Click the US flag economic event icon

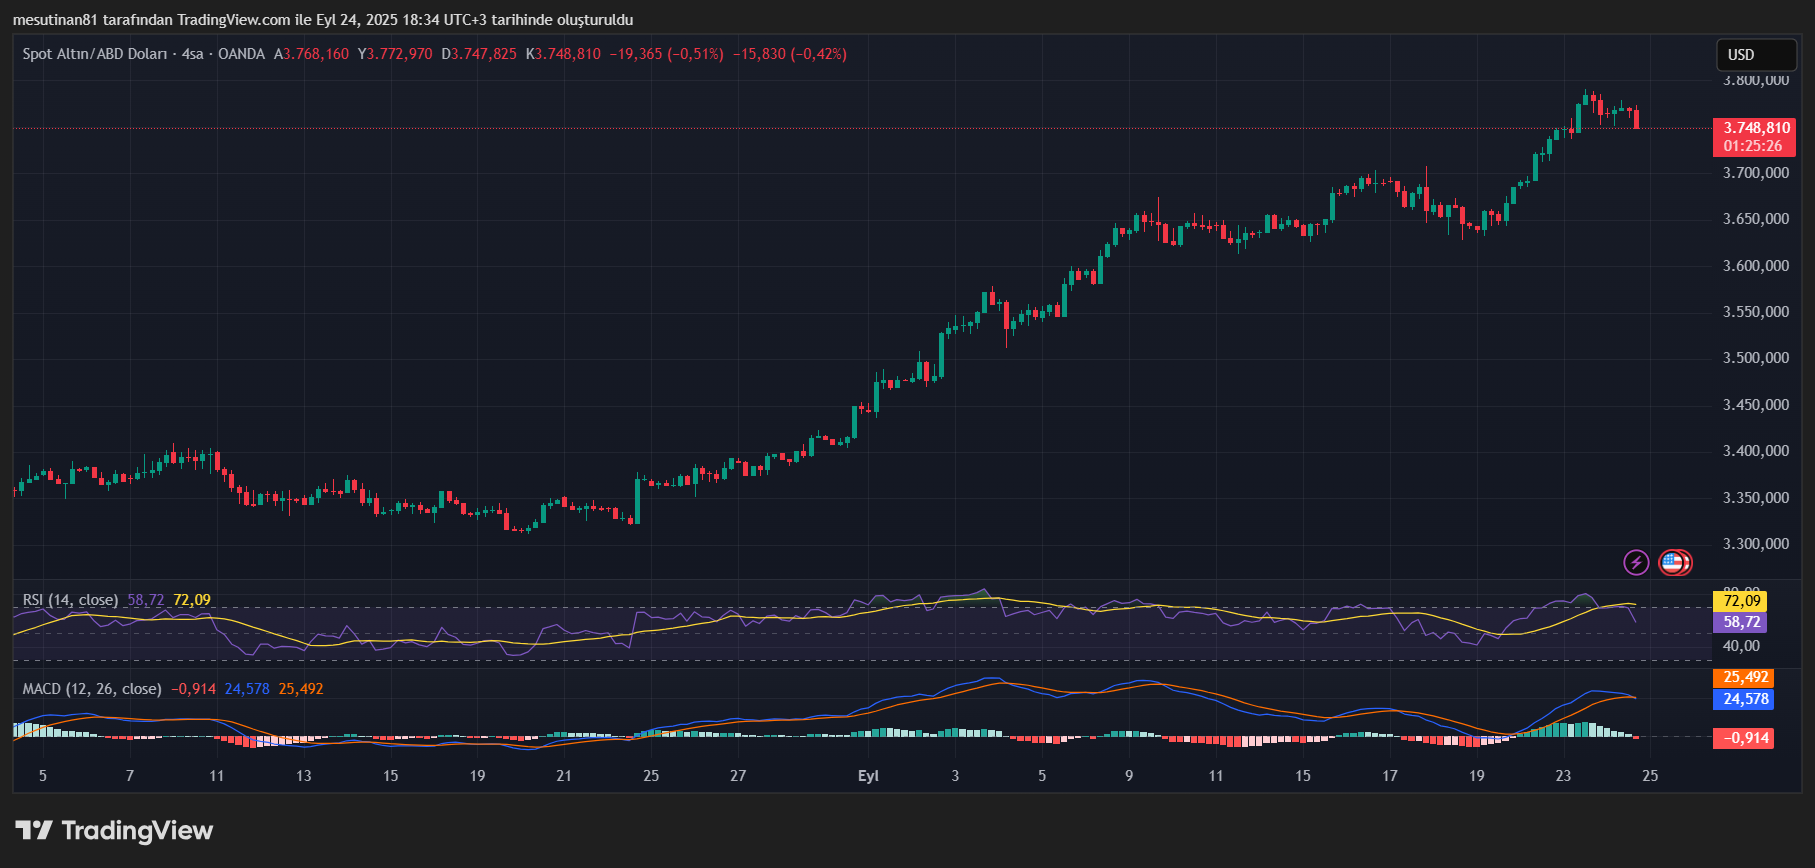point(1673,563)
